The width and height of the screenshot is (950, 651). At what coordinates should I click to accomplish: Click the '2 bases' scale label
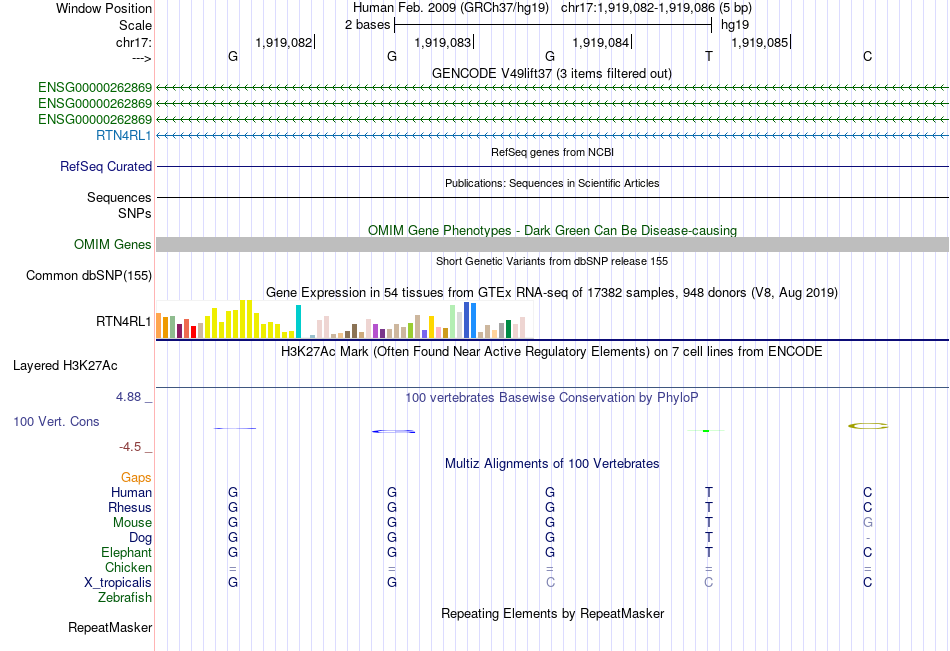pos(368,25)
